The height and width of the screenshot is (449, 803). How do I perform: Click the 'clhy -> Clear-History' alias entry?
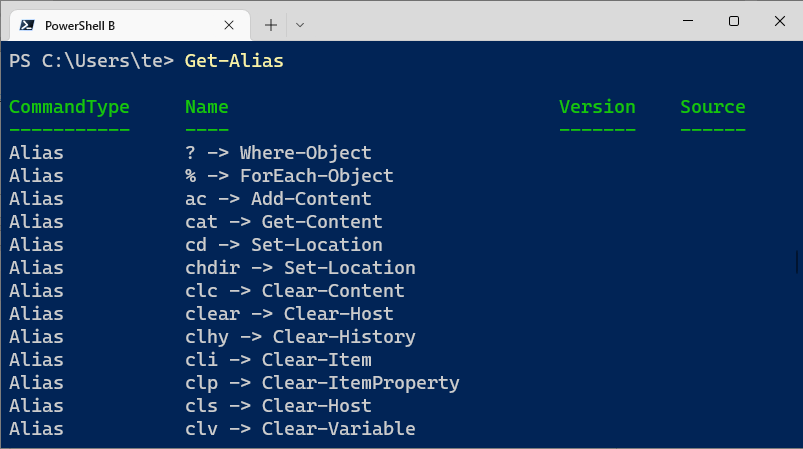[x=300, y=337]
